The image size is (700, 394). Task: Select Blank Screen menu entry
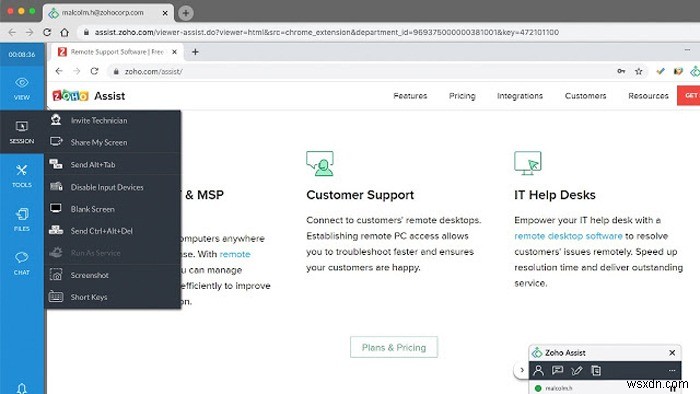click(x=112, y=209)
